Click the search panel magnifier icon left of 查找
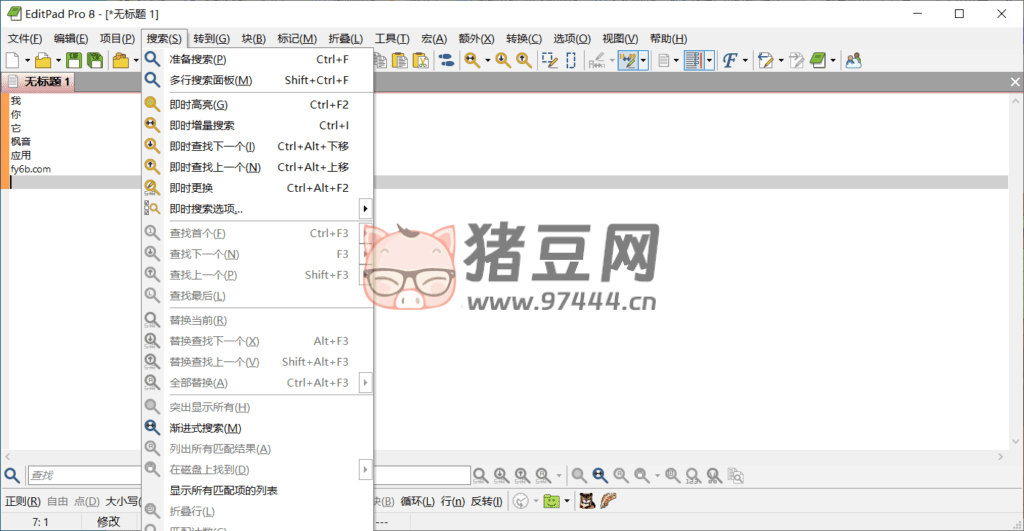Viewport: 1024px width, 531px height. tap(12, 475)
